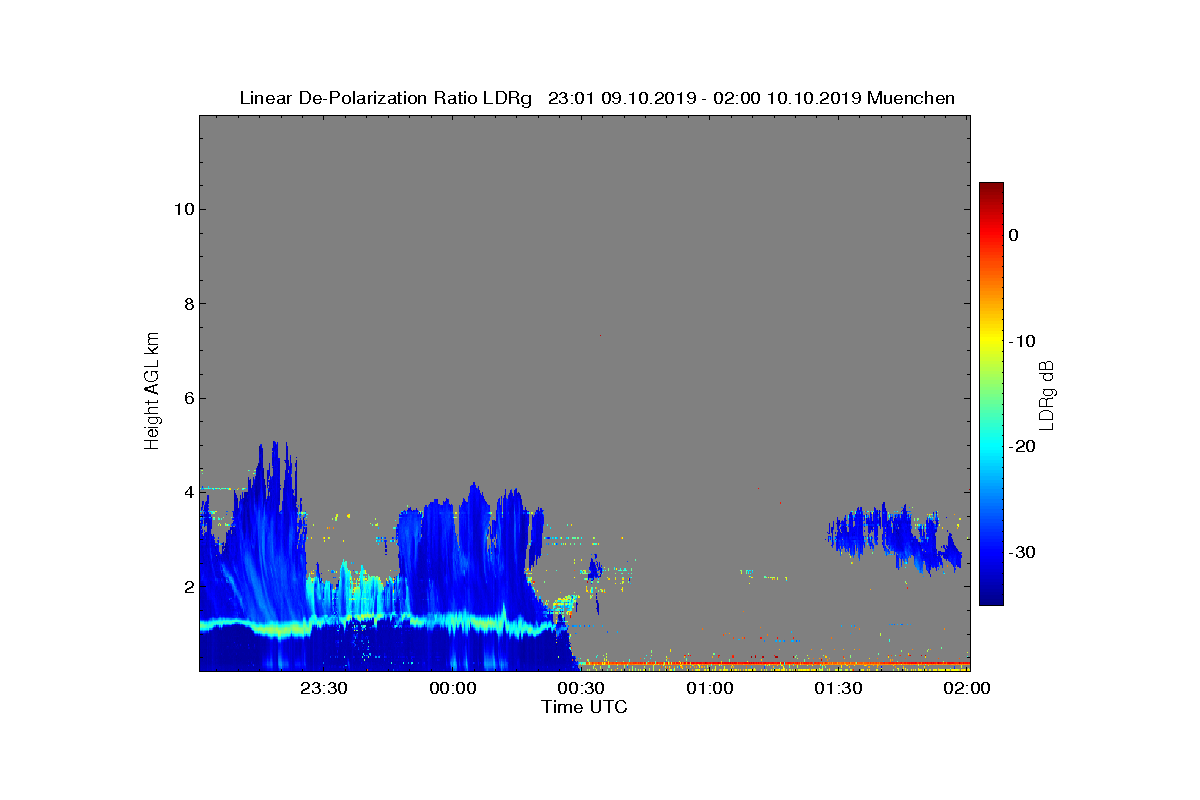
Task: Click the 'Time UTC' axis label
Action: [584, 707]
